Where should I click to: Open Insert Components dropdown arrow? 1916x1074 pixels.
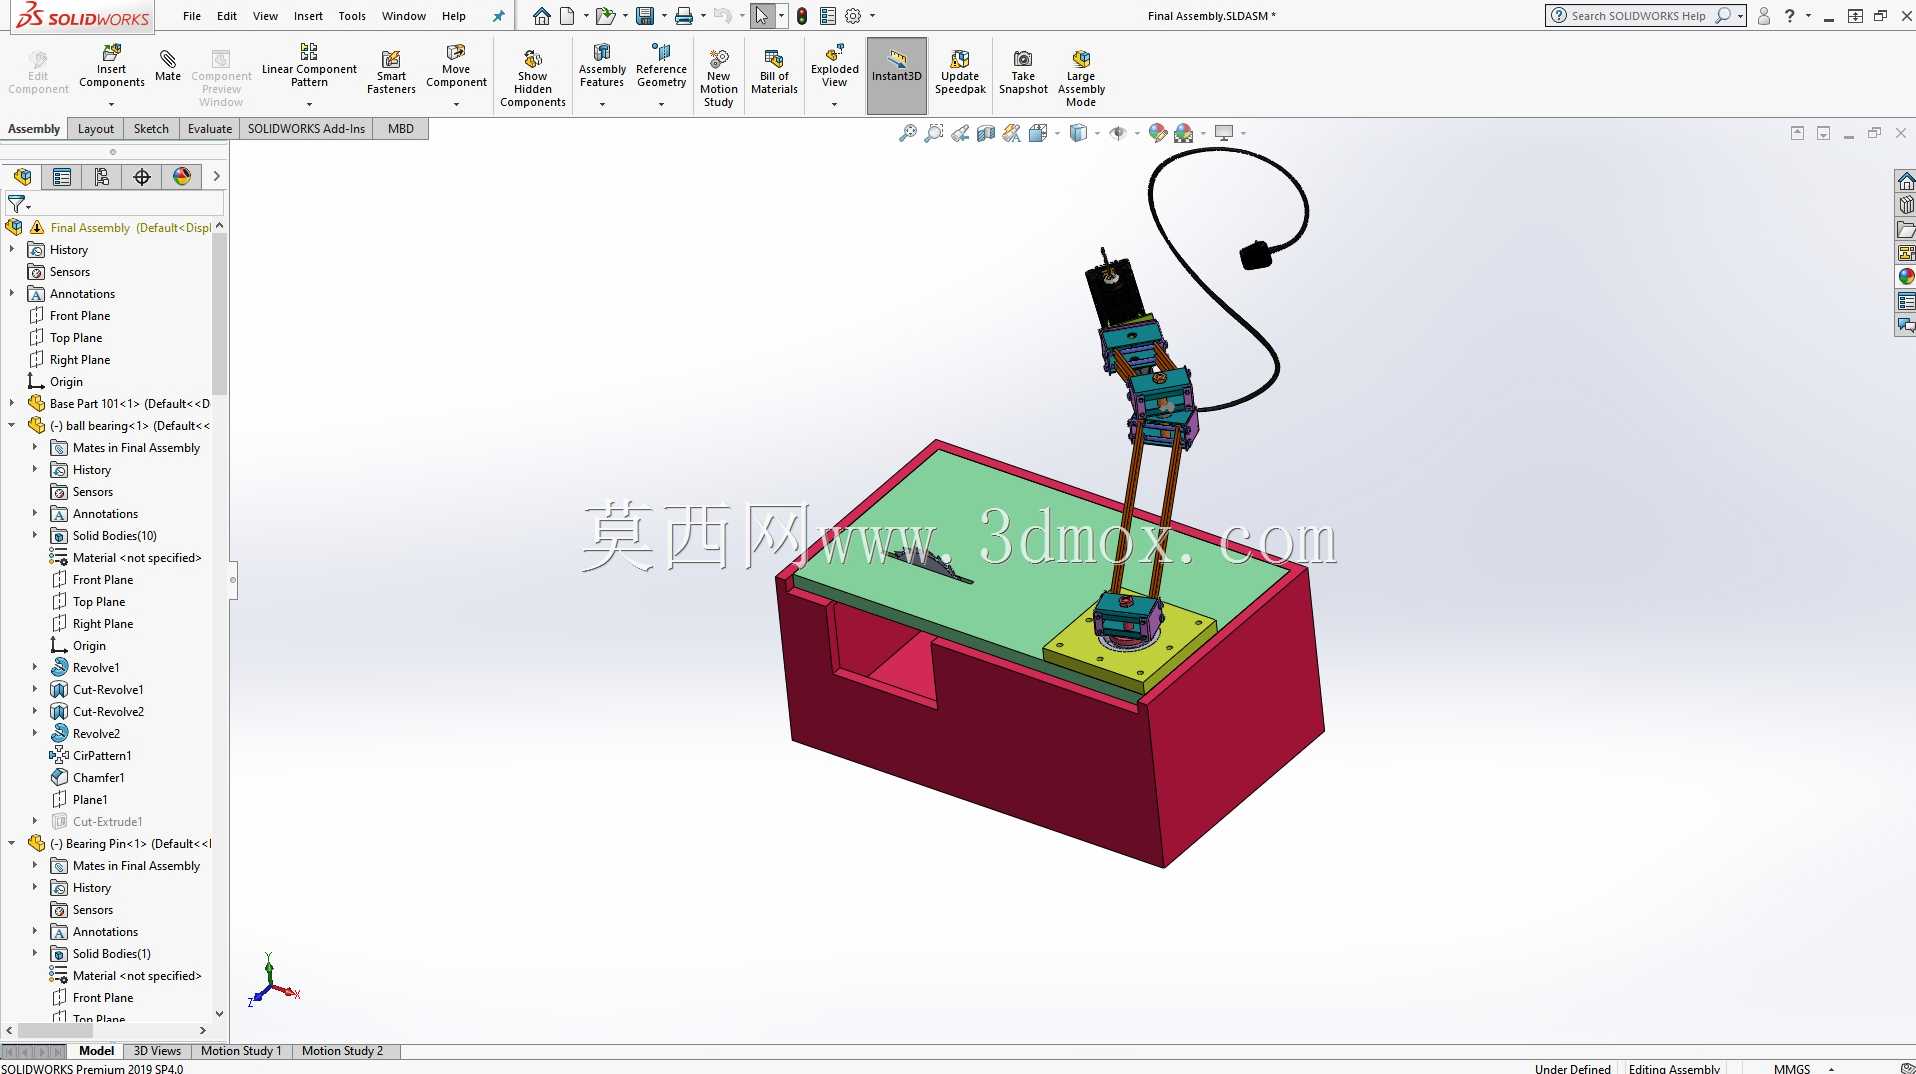(x=111, y=104)
